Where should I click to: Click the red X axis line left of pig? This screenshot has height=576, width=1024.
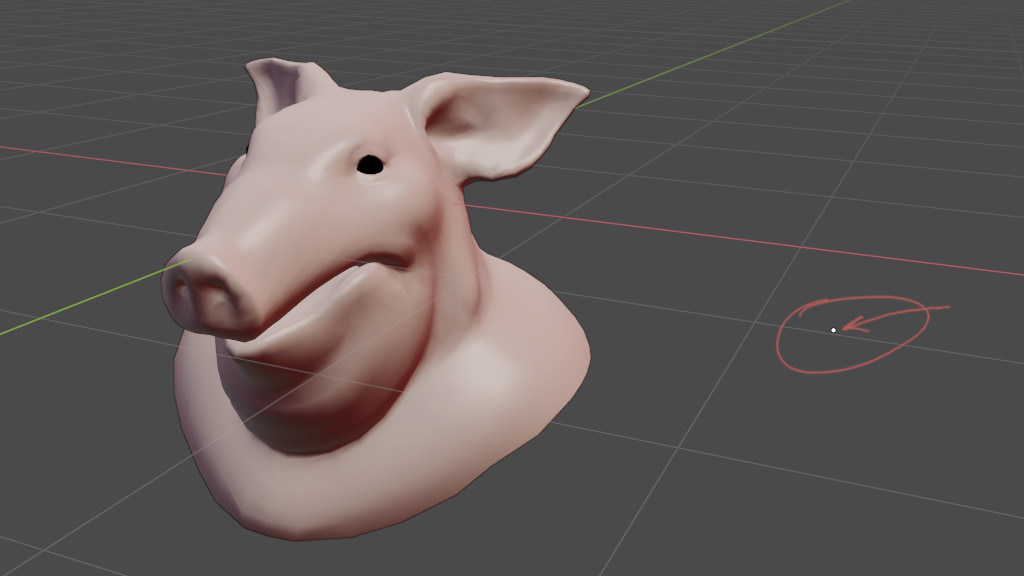point(100,158)
